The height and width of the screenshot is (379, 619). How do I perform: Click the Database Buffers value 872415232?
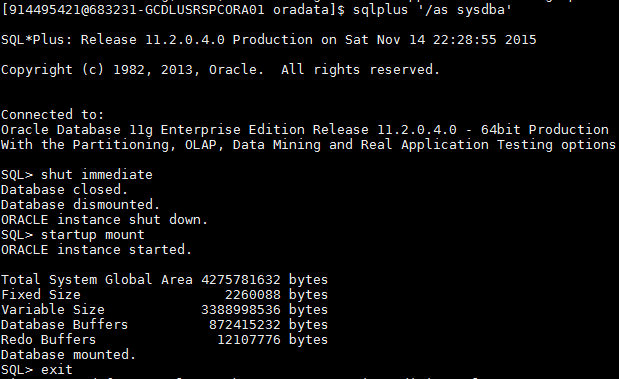245,325
